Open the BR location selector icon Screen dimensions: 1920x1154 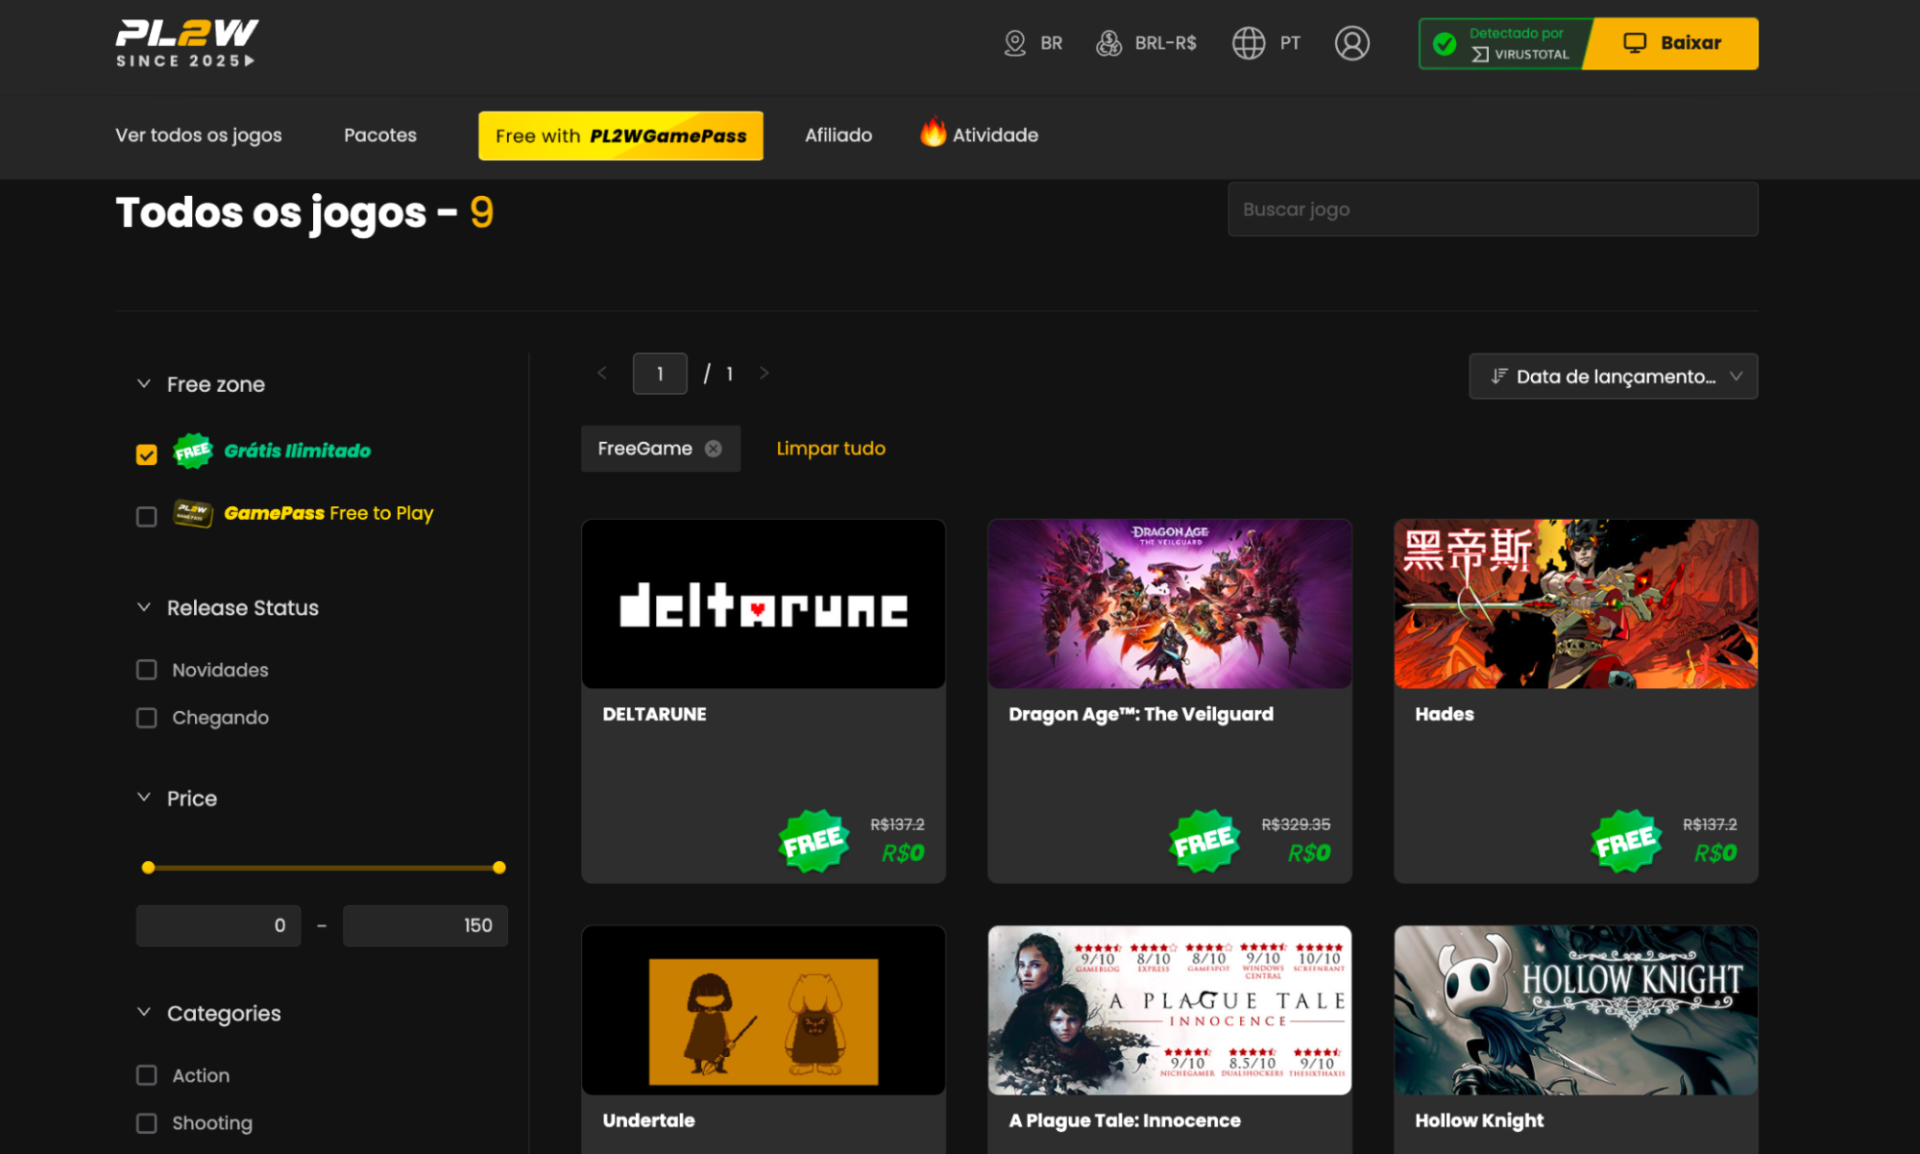tap(1014, 43)
